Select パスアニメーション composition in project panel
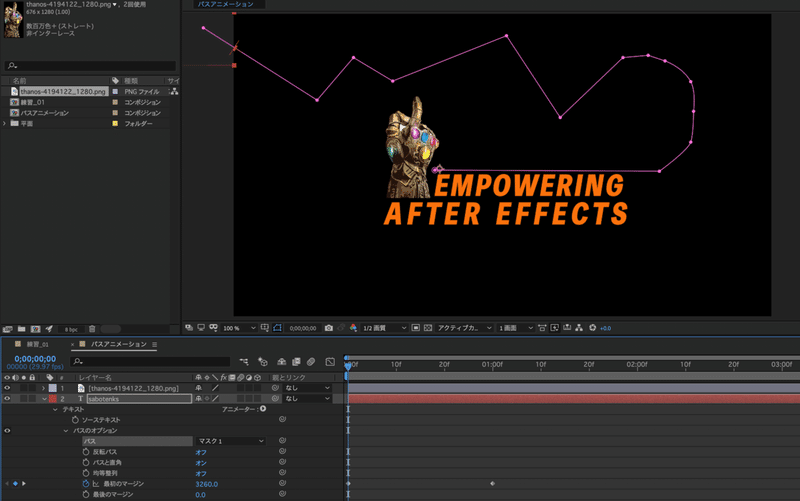The width and height of the screenshot is (800, 501). 44,113
